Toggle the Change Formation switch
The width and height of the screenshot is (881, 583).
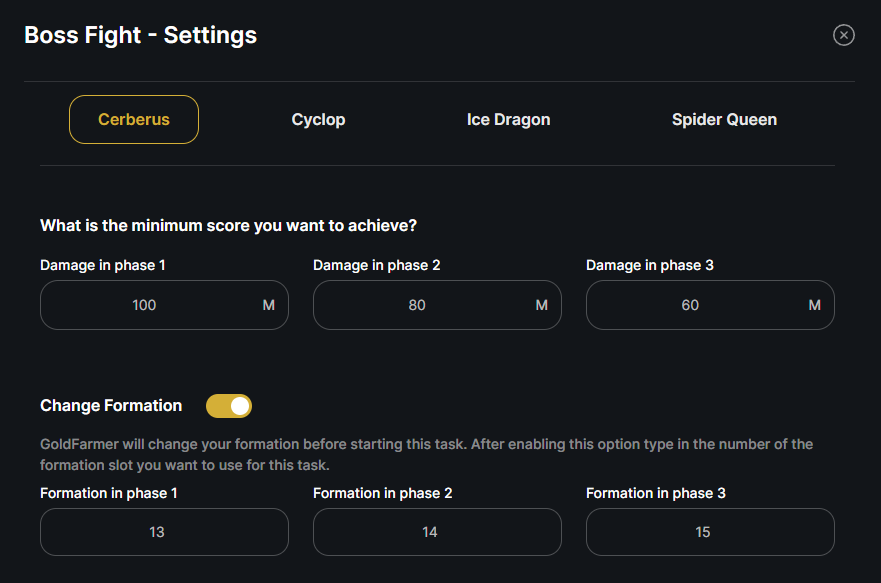click(229, 406)
